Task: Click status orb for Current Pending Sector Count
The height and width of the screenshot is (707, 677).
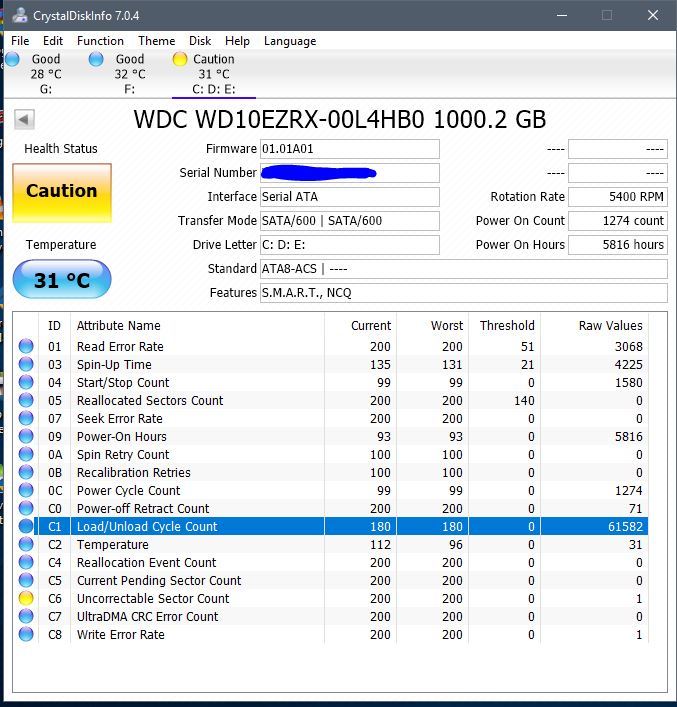Action: pyautogui.click(x=26, y=581)
